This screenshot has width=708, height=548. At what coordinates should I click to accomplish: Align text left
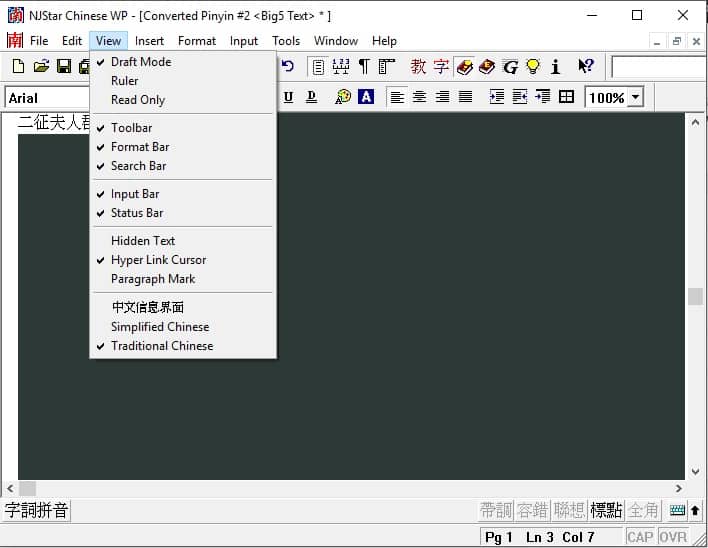397,97
